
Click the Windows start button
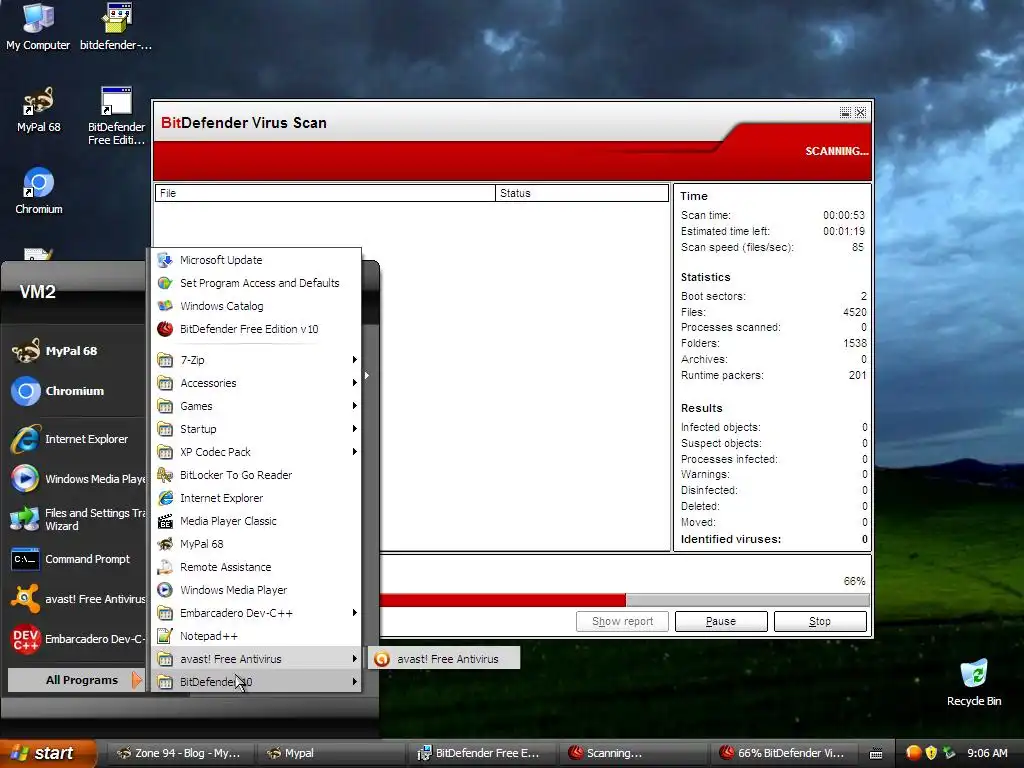47,753
